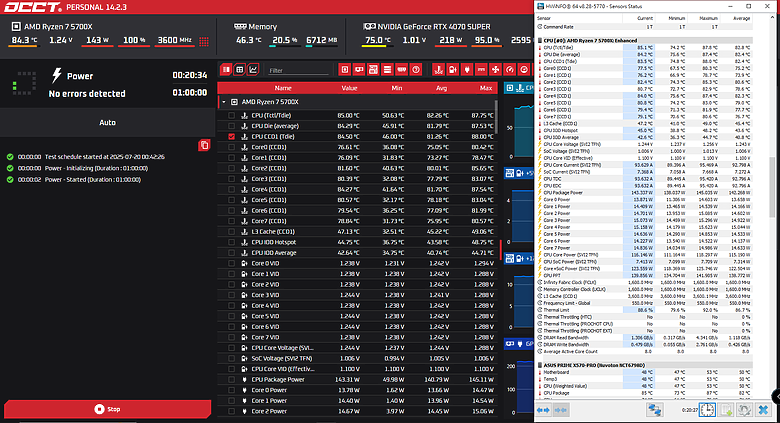The image size is (780, 423).
Task: Select HWiNFO 'Thermal Limit' row
Action: click(x=645, y=310)
